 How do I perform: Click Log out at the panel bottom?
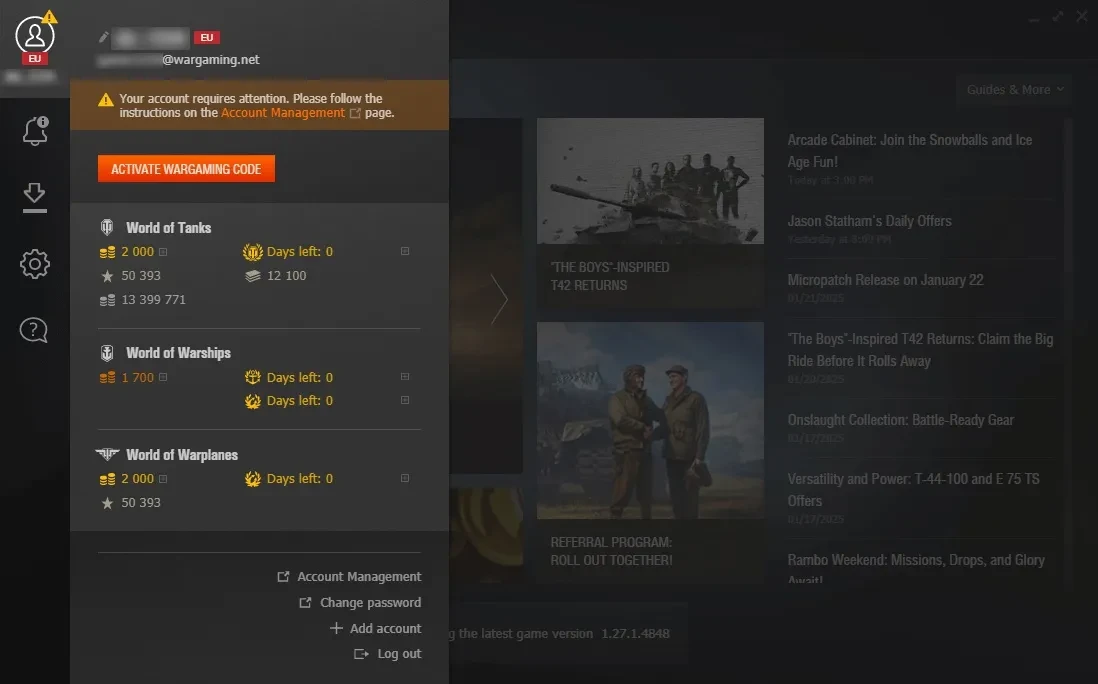[399, 654]
